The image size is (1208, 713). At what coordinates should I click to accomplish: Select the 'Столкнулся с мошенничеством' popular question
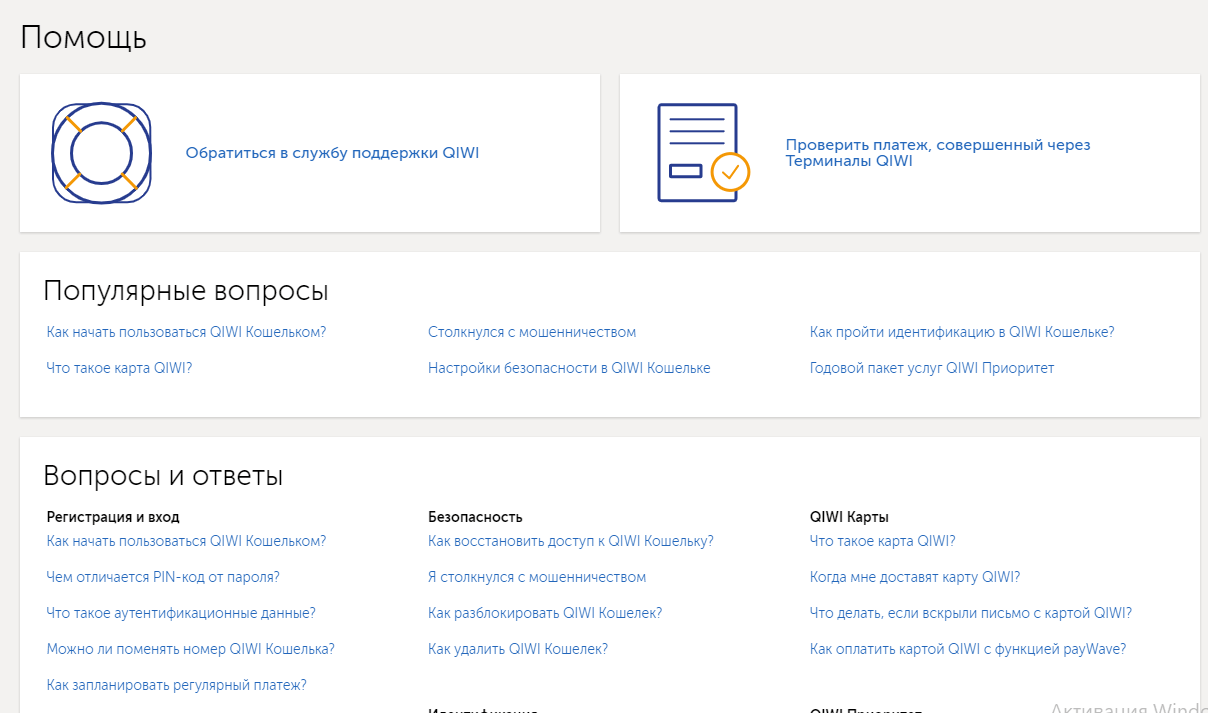pos(532,332)
